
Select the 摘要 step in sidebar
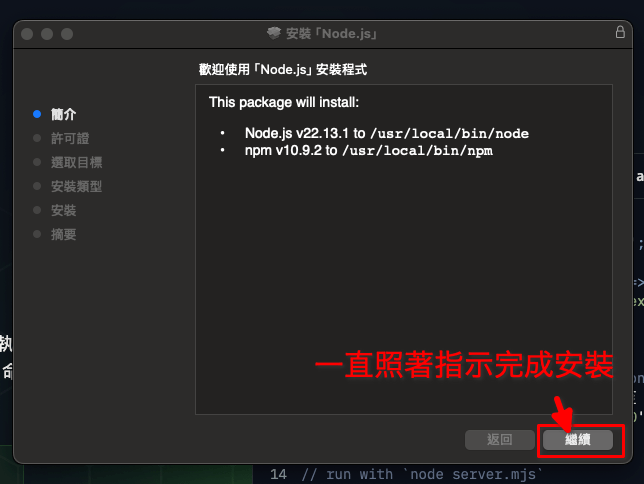point(64,234)
